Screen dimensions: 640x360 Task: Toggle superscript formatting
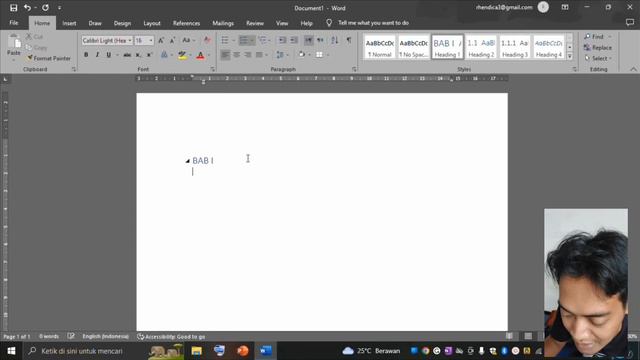[x=149, y=55]
